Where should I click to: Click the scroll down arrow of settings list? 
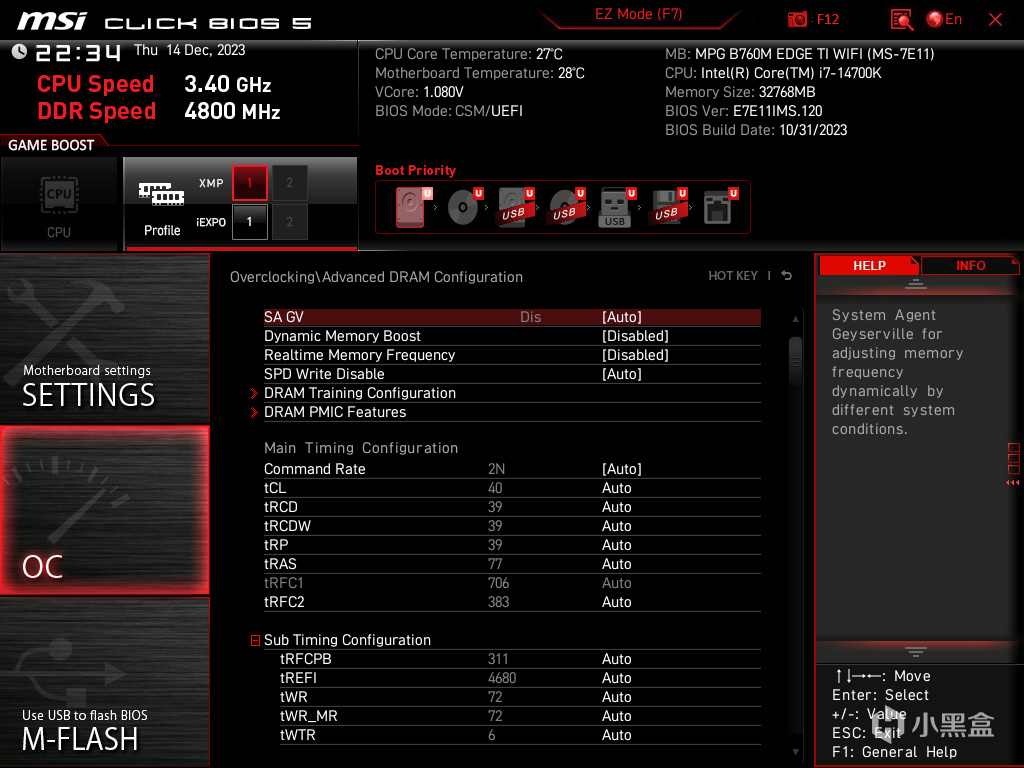(x=795, y=752)
